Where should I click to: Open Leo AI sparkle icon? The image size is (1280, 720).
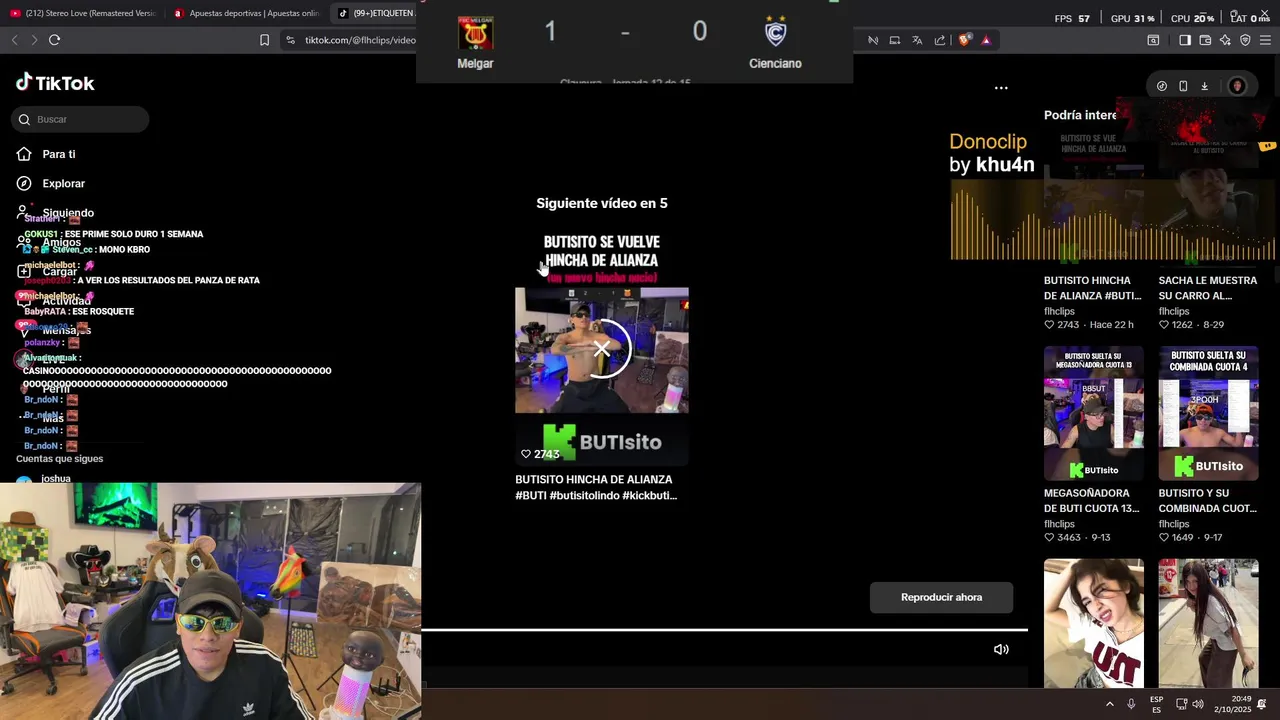pos(1225,40)
